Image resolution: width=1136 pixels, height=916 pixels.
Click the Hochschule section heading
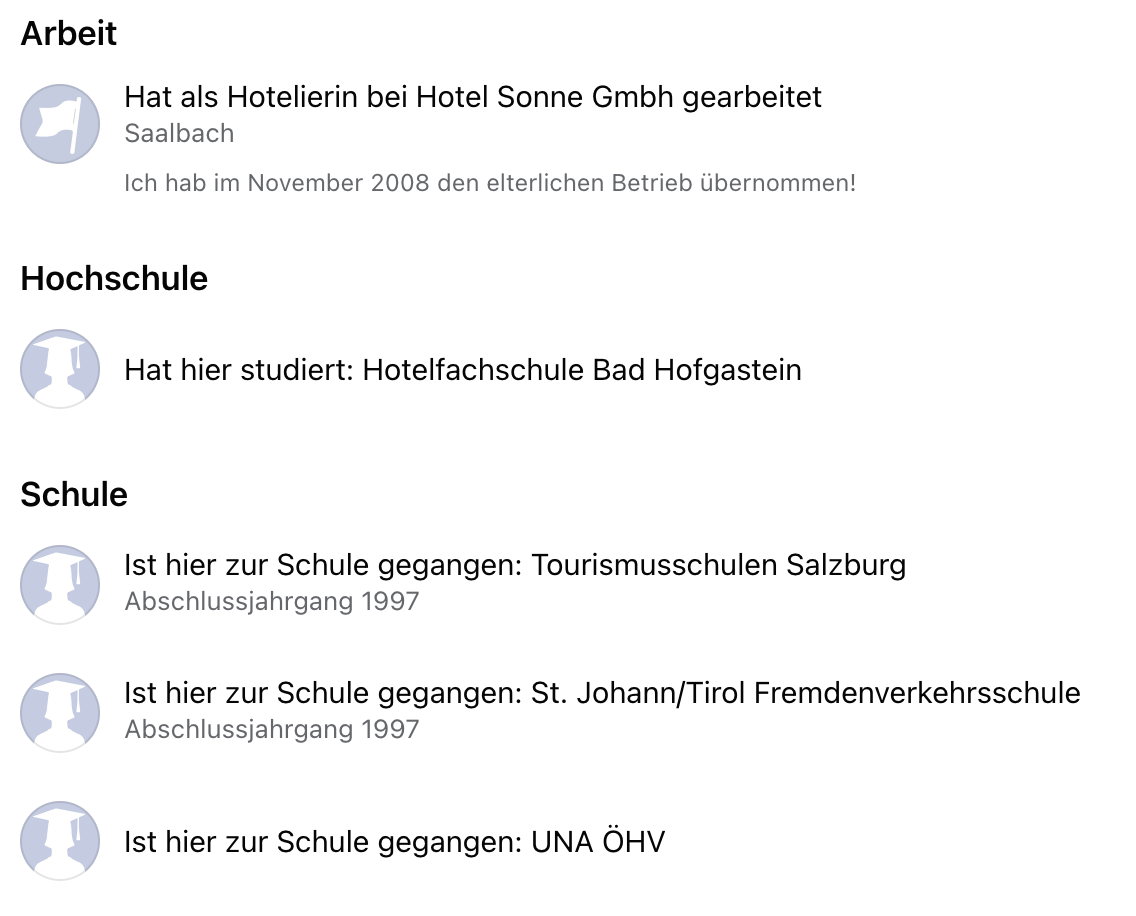(x=114, y=278)
